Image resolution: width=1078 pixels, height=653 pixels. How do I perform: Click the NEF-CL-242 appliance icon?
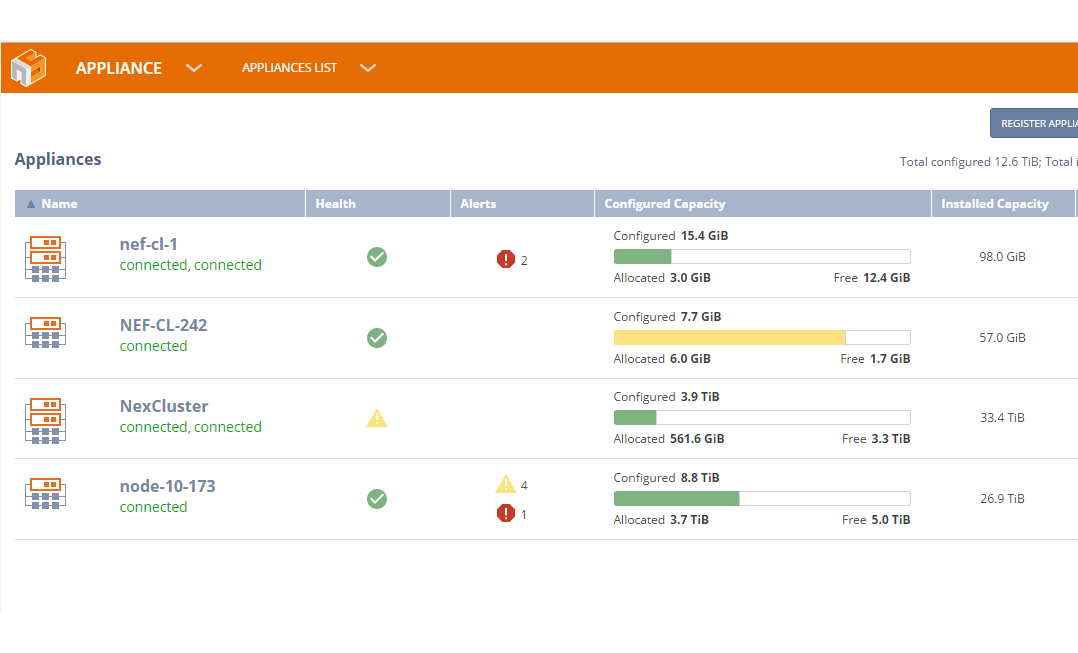(x=45, y=333)
